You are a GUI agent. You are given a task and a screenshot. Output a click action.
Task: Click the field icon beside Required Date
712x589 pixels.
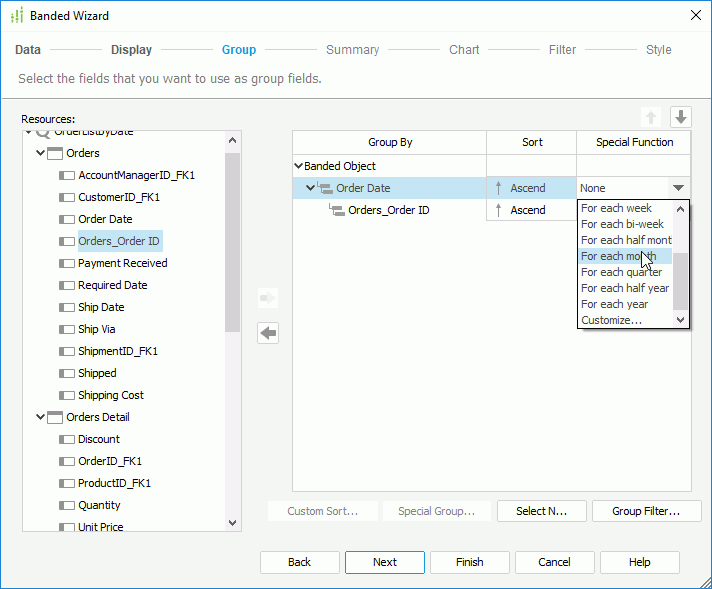pos(67,285)
